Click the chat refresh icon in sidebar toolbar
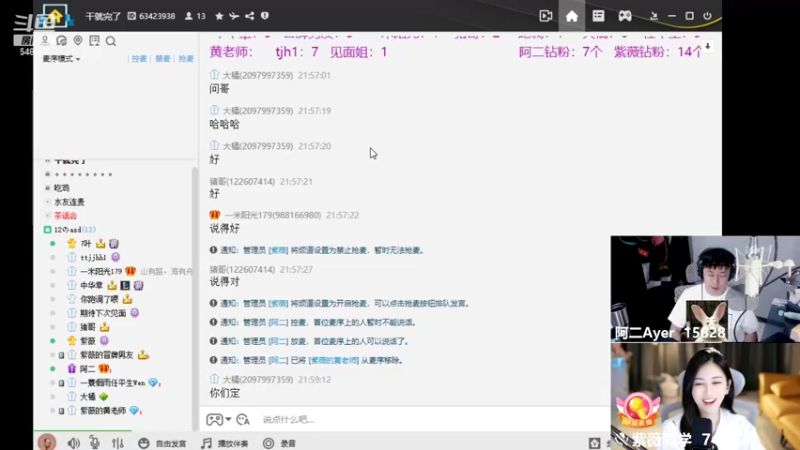This screenshot has width=800, height=450. click(61, 40)
